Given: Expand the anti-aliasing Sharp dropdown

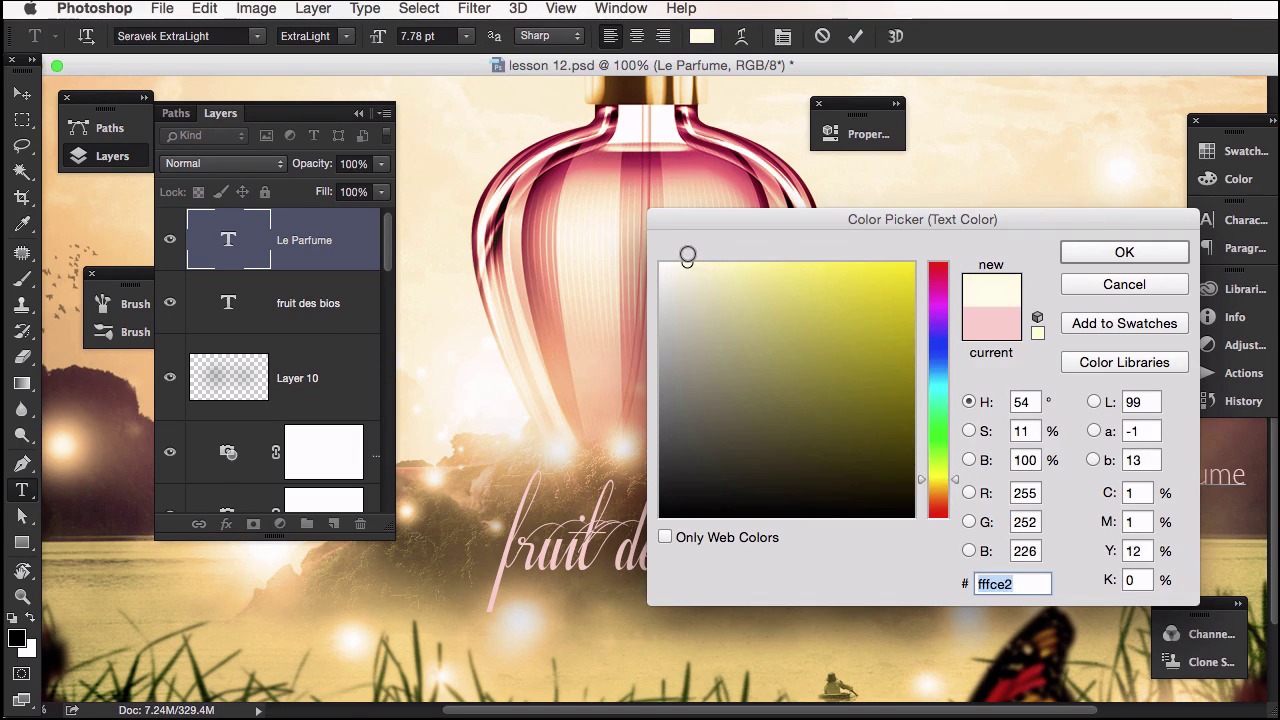Looking at the screenshot, I should [549, 36].
